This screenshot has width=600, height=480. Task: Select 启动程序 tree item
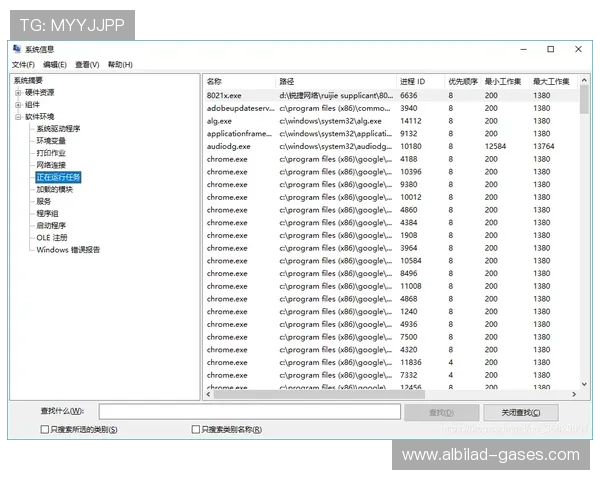point(50,225)
